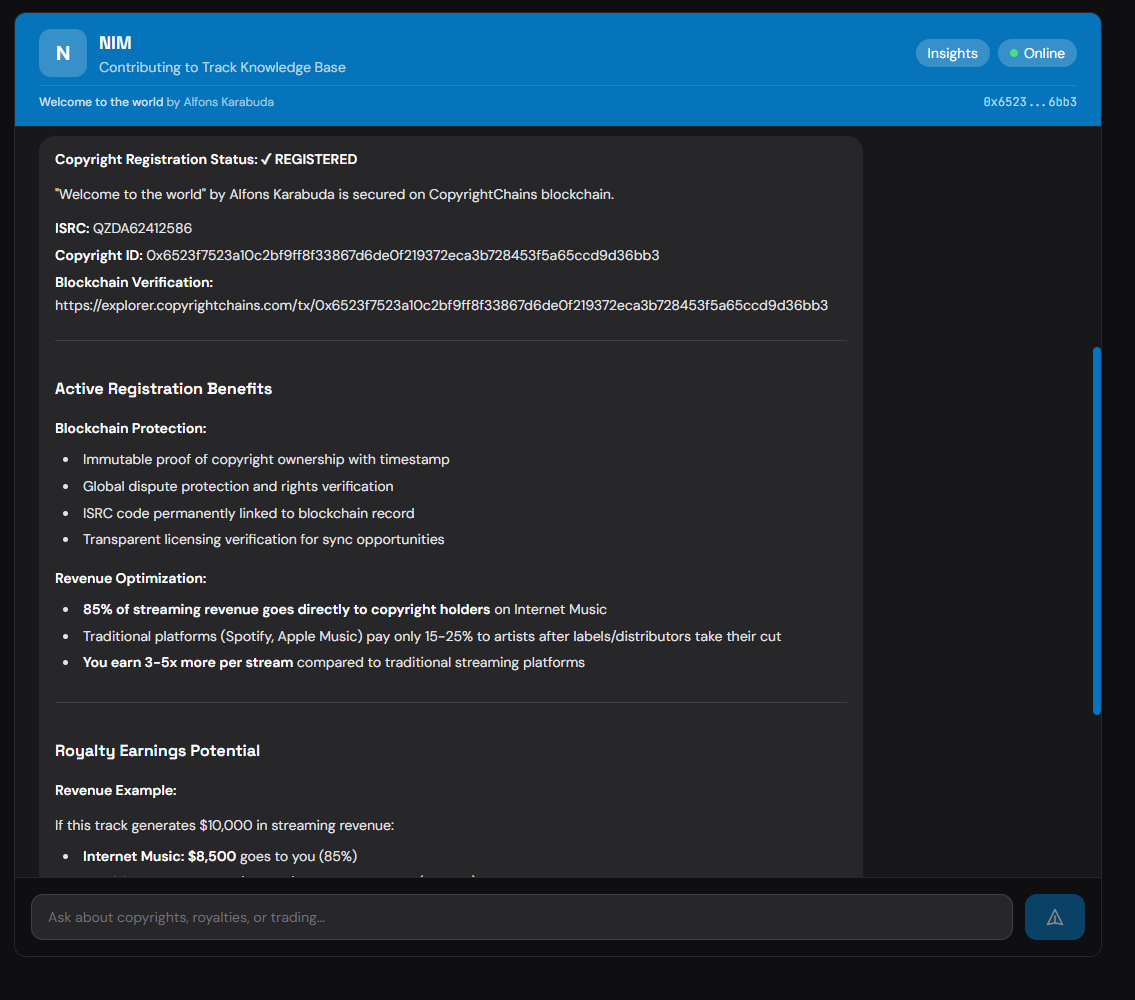Click the ISRC code QZDA62412586
Screen dimensions: 1135x1000
click(142, 228)
